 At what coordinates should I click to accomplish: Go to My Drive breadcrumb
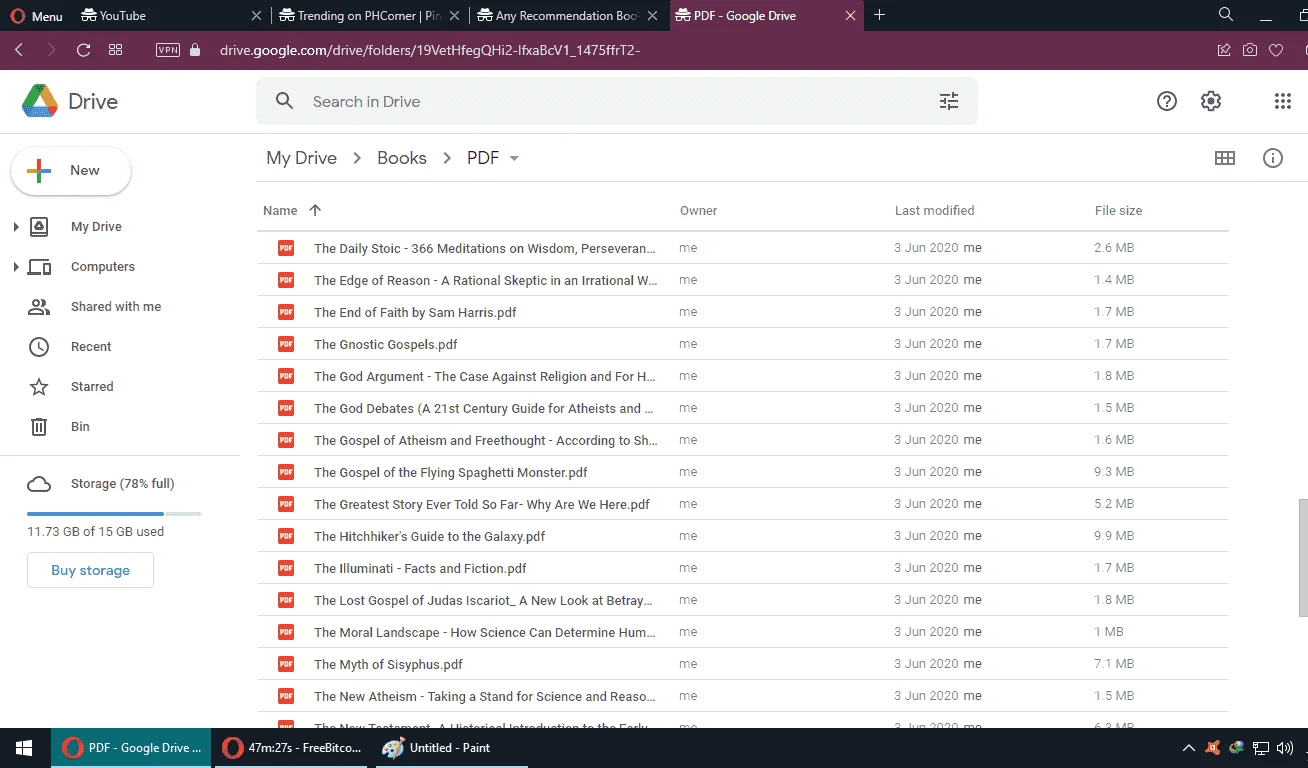coord(302,158)
